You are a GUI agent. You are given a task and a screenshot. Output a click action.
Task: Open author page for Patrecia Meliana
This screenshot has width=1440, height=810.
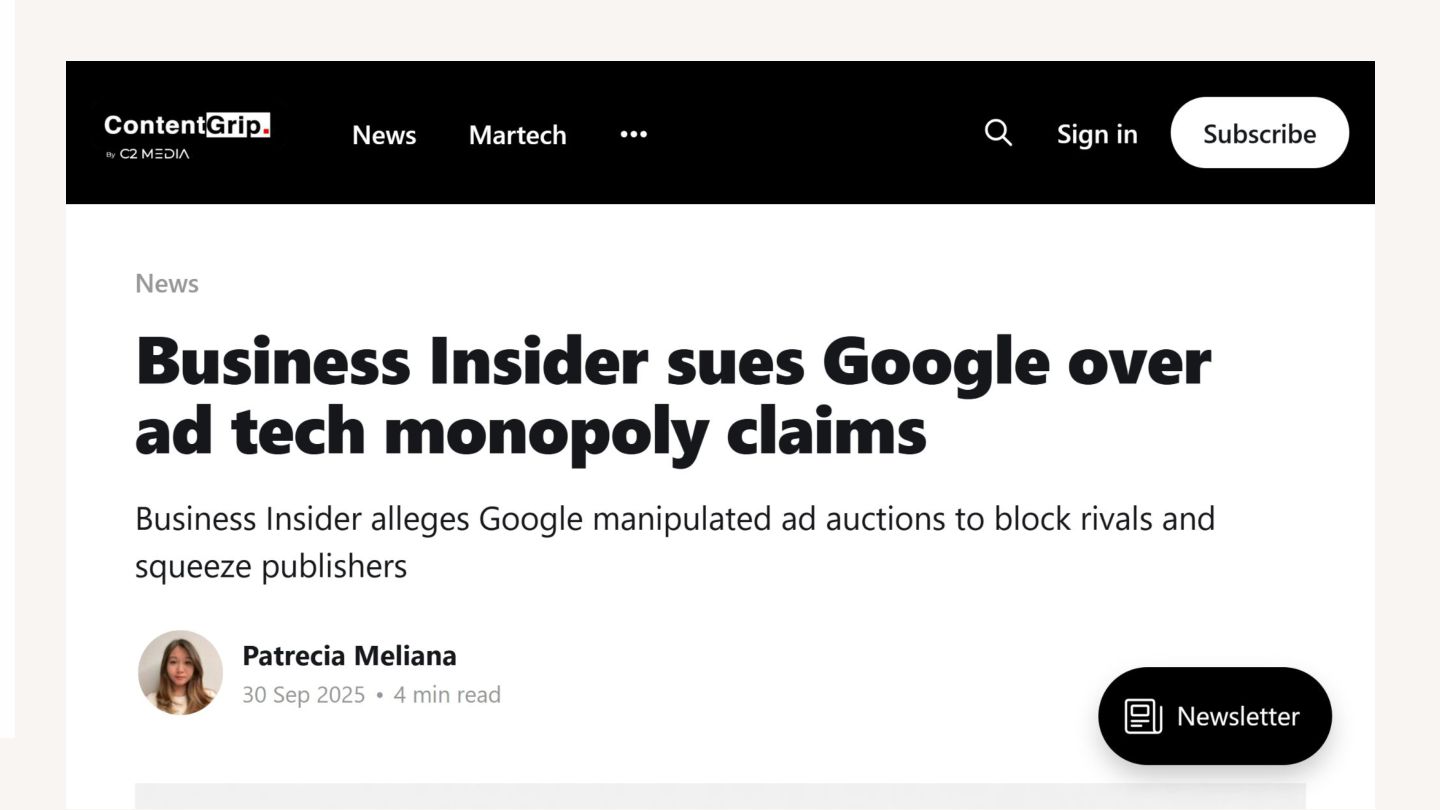click(349, 656)
